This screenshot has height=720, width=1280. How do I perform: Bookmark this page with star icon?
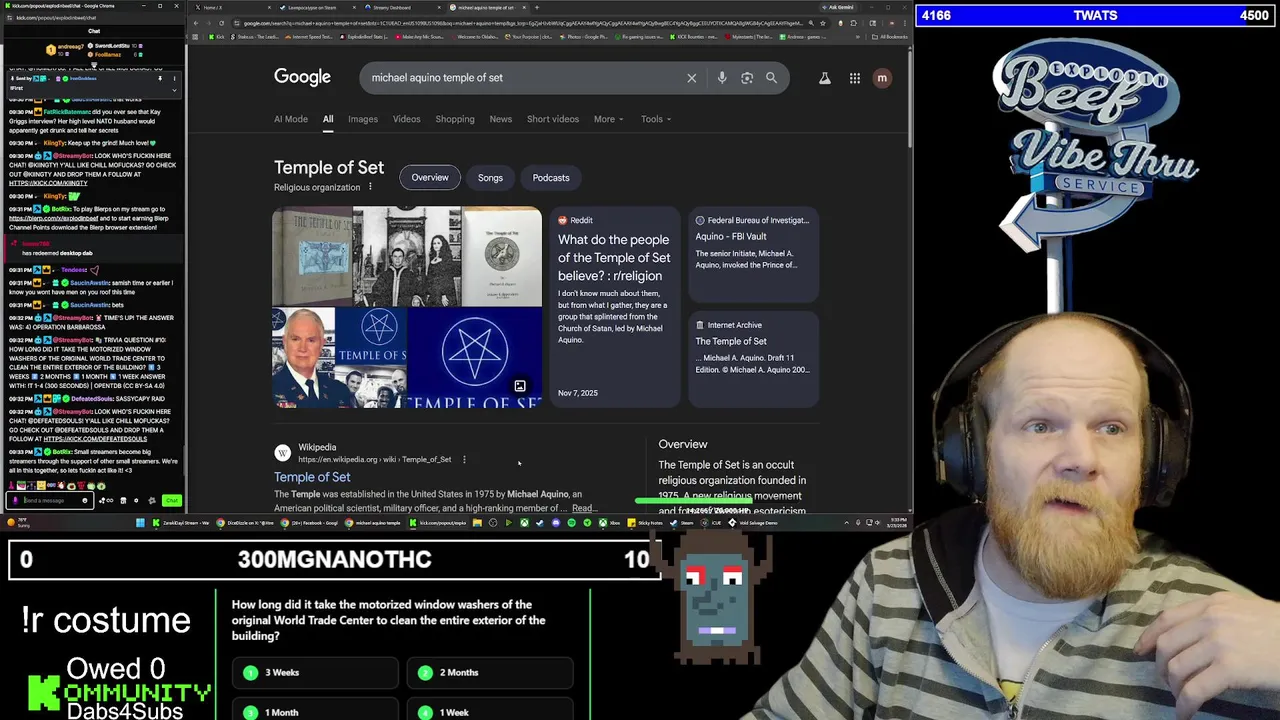coord(823,23)
